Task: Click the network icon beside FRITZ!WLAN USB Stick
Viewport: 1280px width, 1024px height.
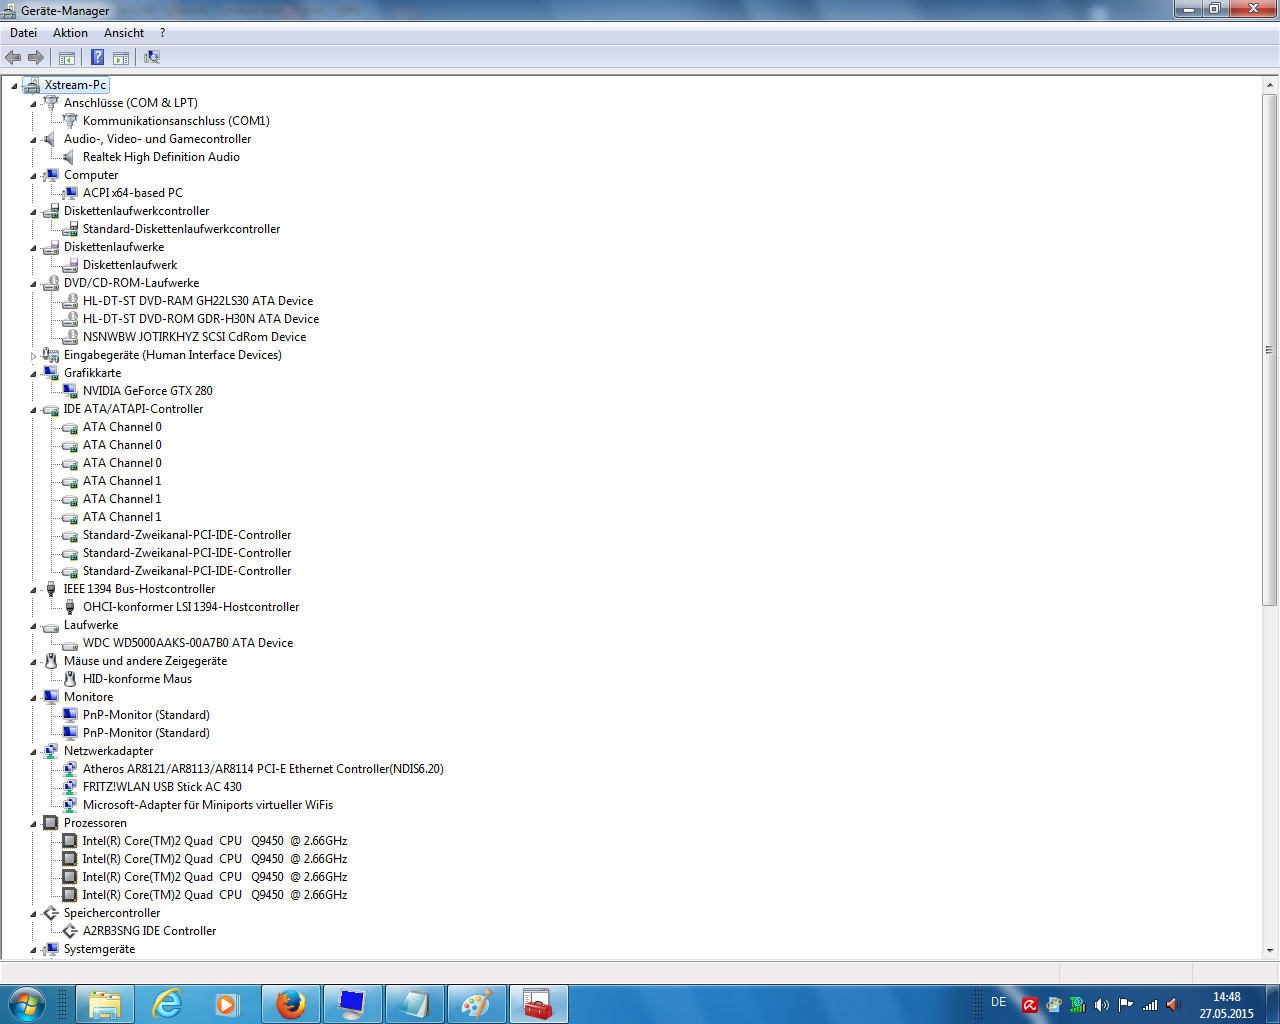Action: 70,787
